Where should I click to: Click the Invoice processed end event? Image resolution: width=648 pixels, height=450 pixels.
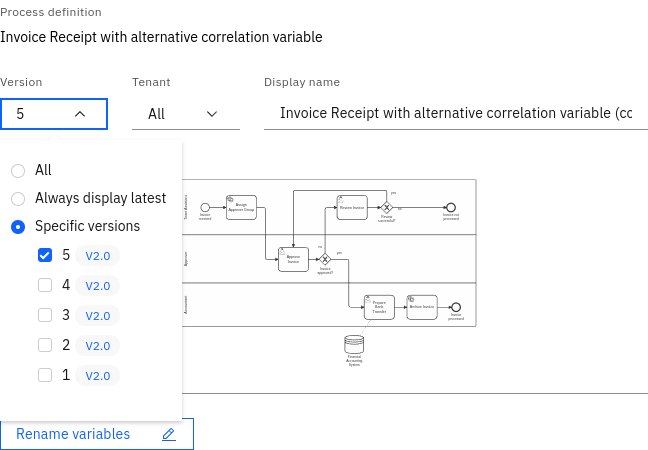[x=456, y=307]
